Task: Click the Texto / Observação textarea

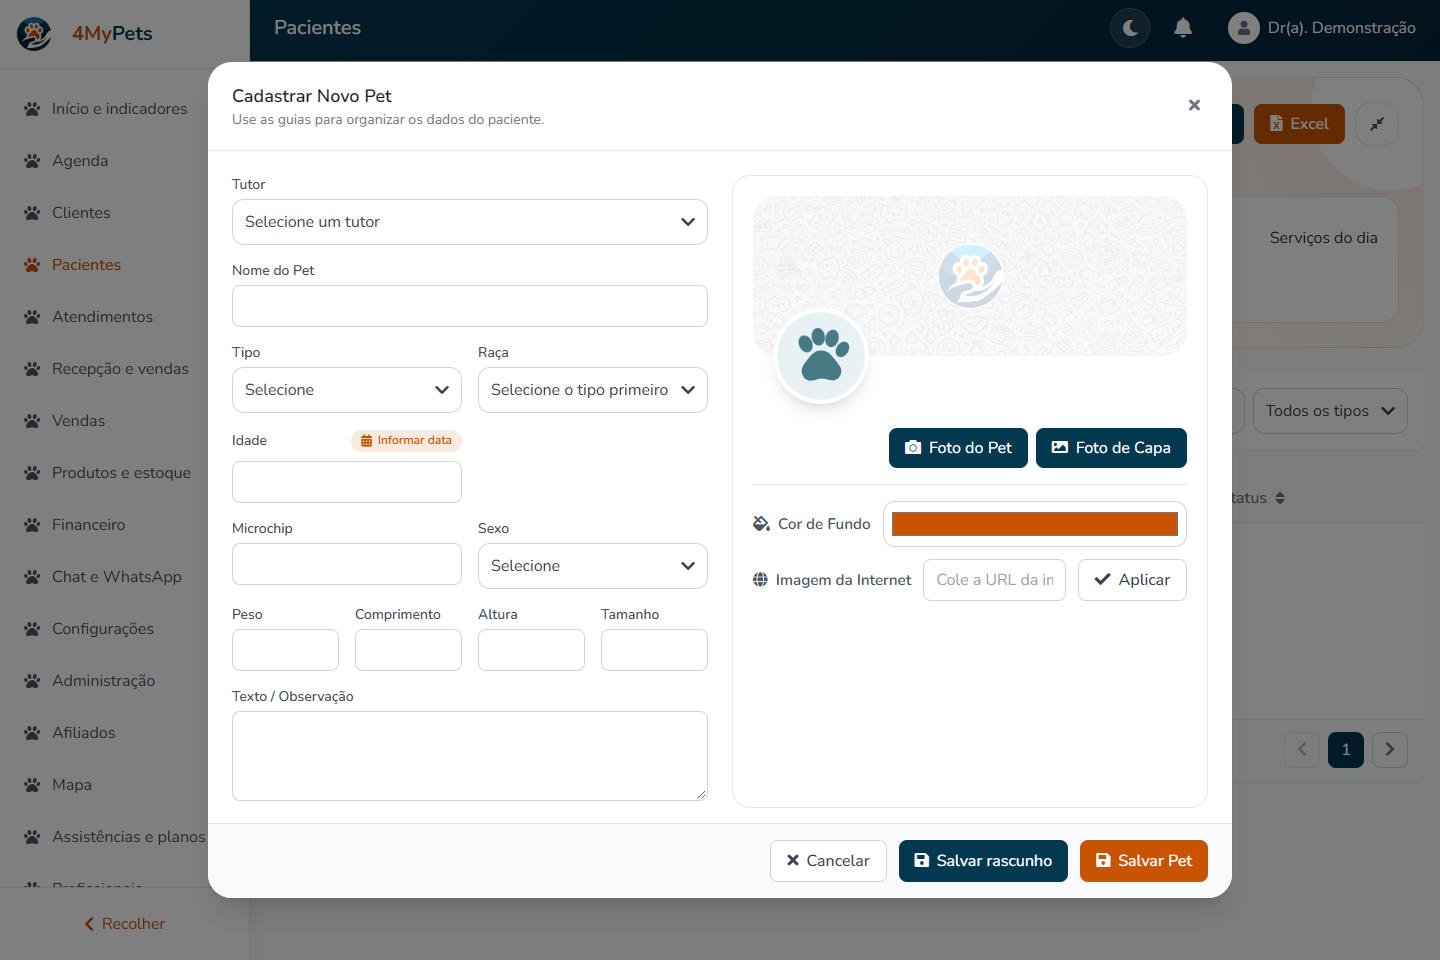Action: click(x=470, y=756)
